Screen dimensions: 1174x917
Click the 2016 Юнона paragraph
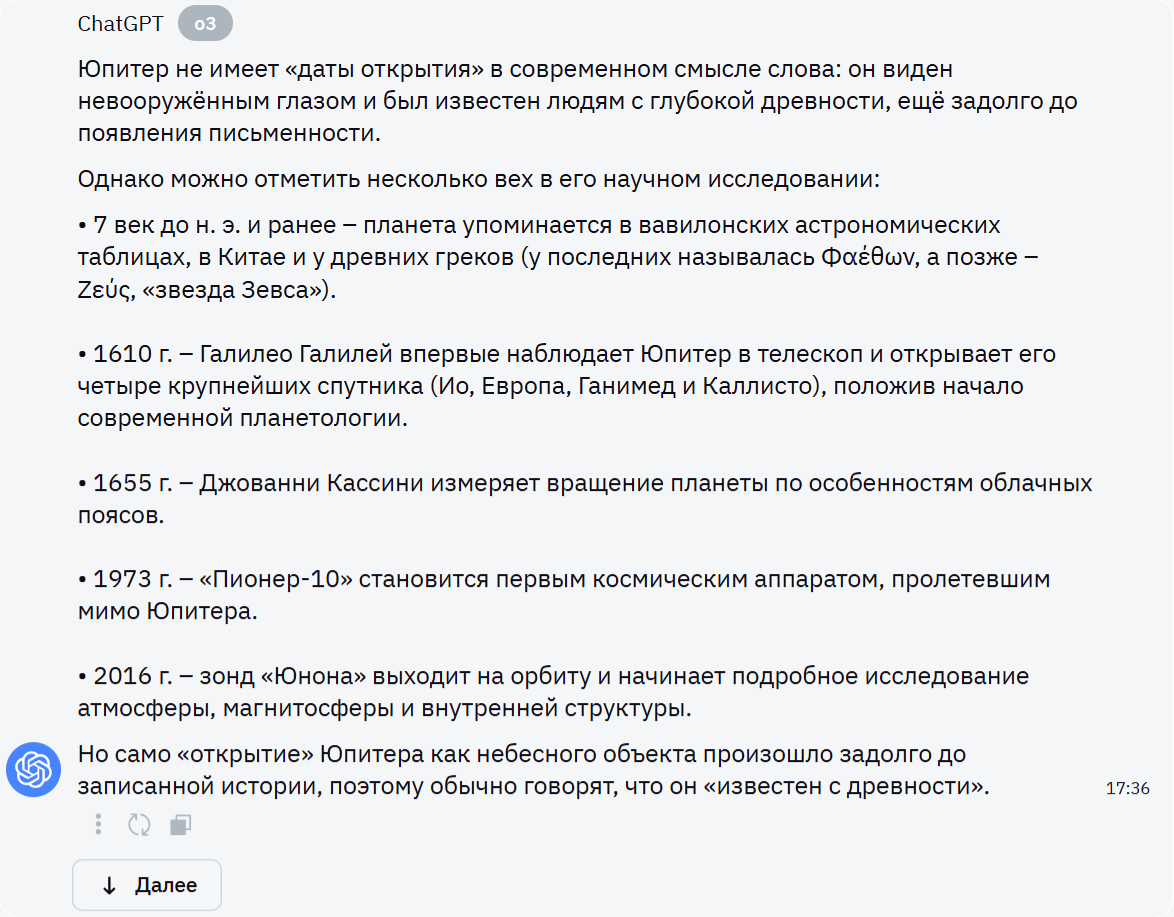coord(552,690)
